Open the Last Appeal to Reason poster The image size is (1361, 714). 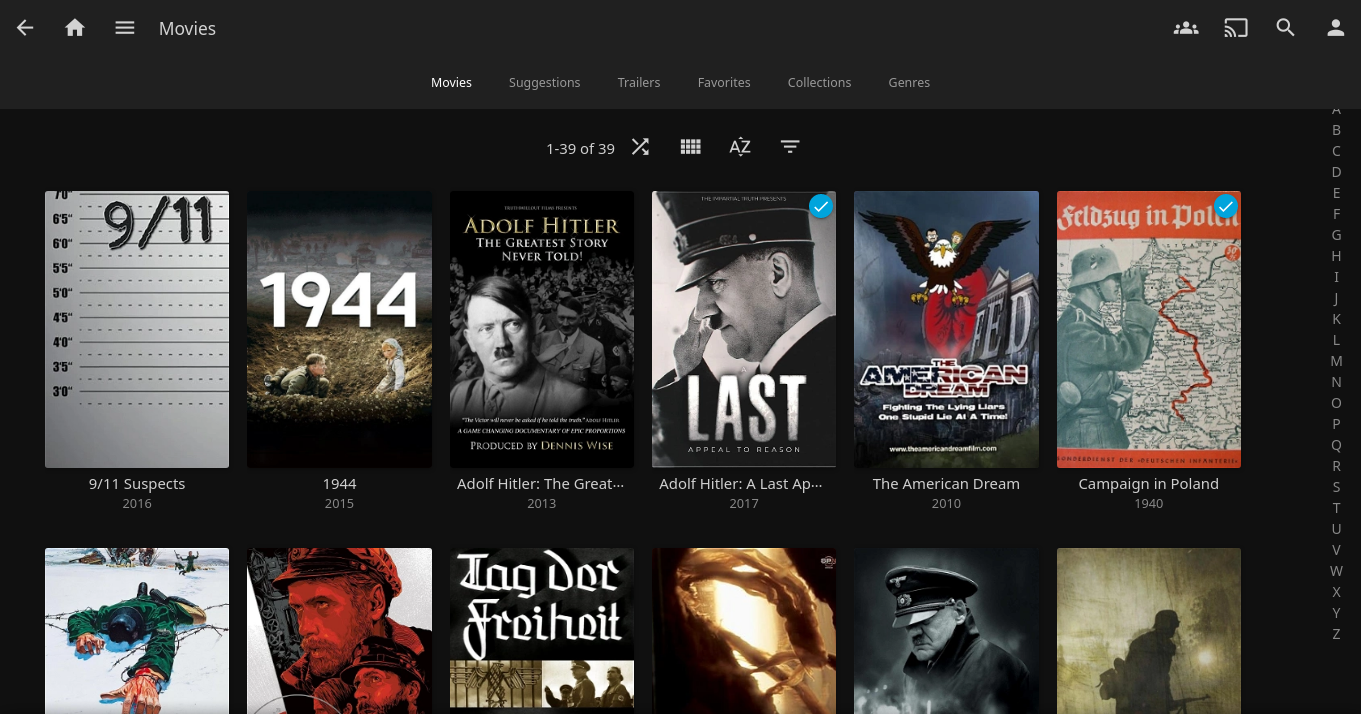pos(744,329)
